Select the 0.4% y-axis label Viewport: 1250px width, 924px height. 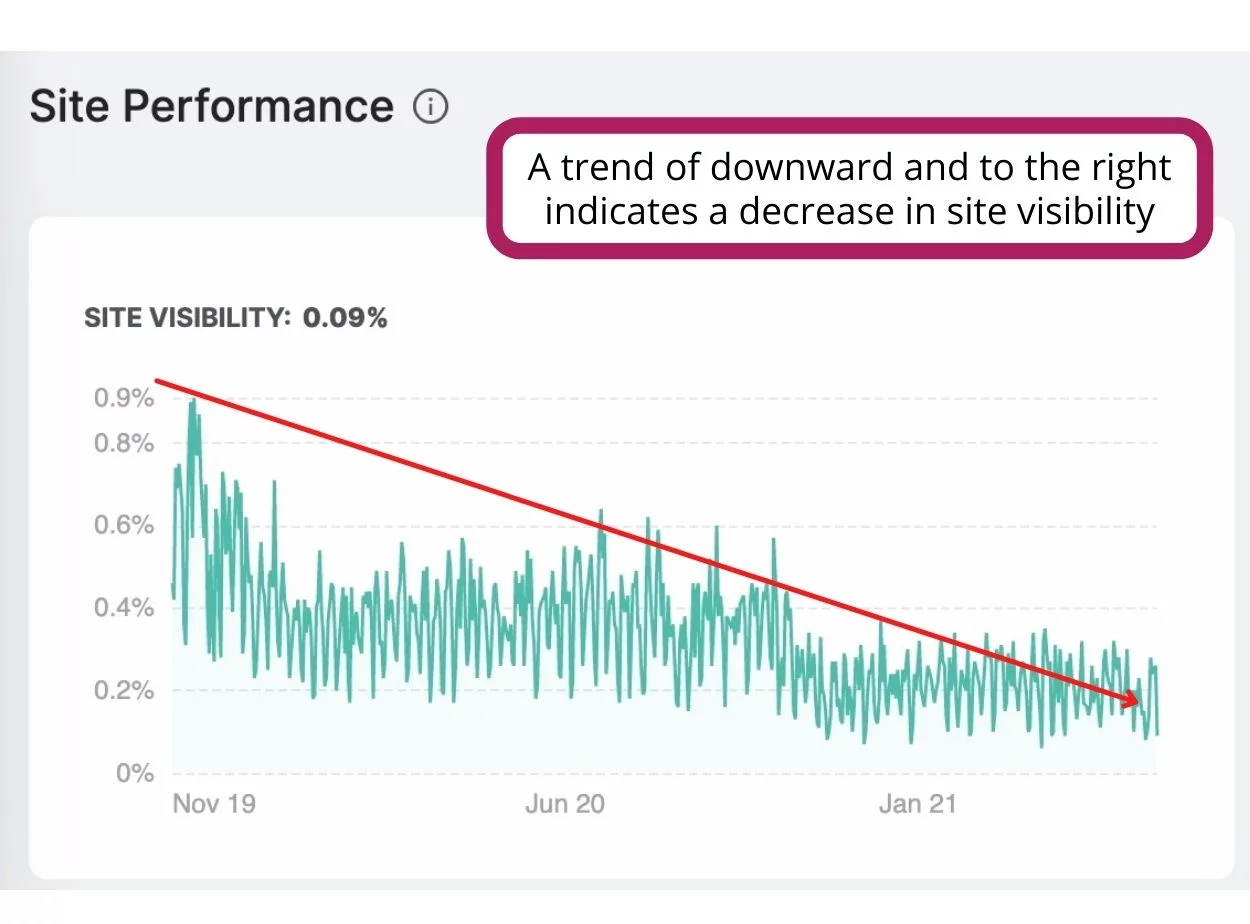click(124, 608)
